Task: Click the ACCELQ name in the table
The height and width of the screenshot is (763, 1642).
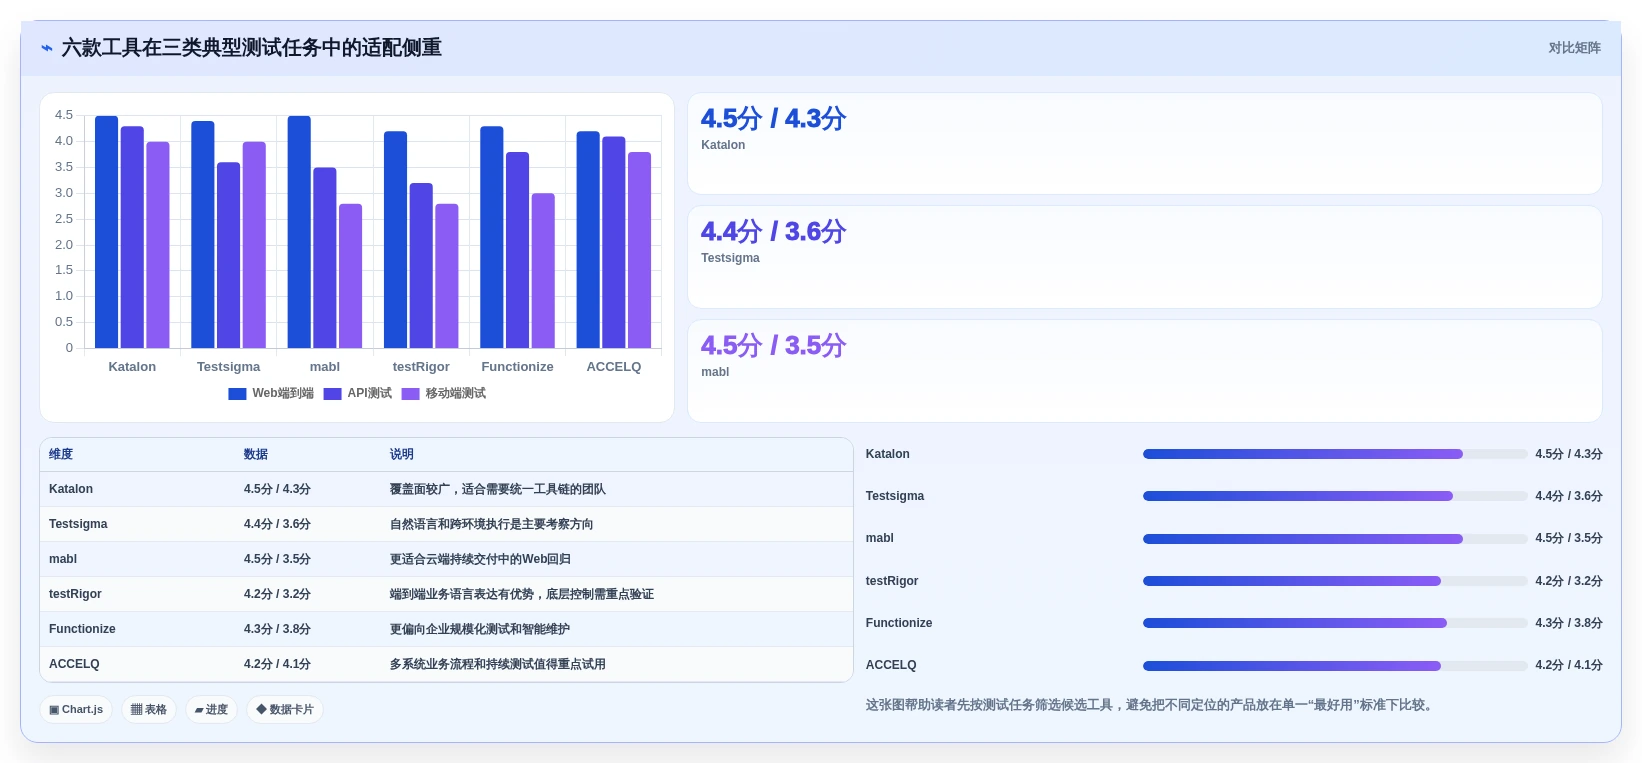Action: [74, 664]
